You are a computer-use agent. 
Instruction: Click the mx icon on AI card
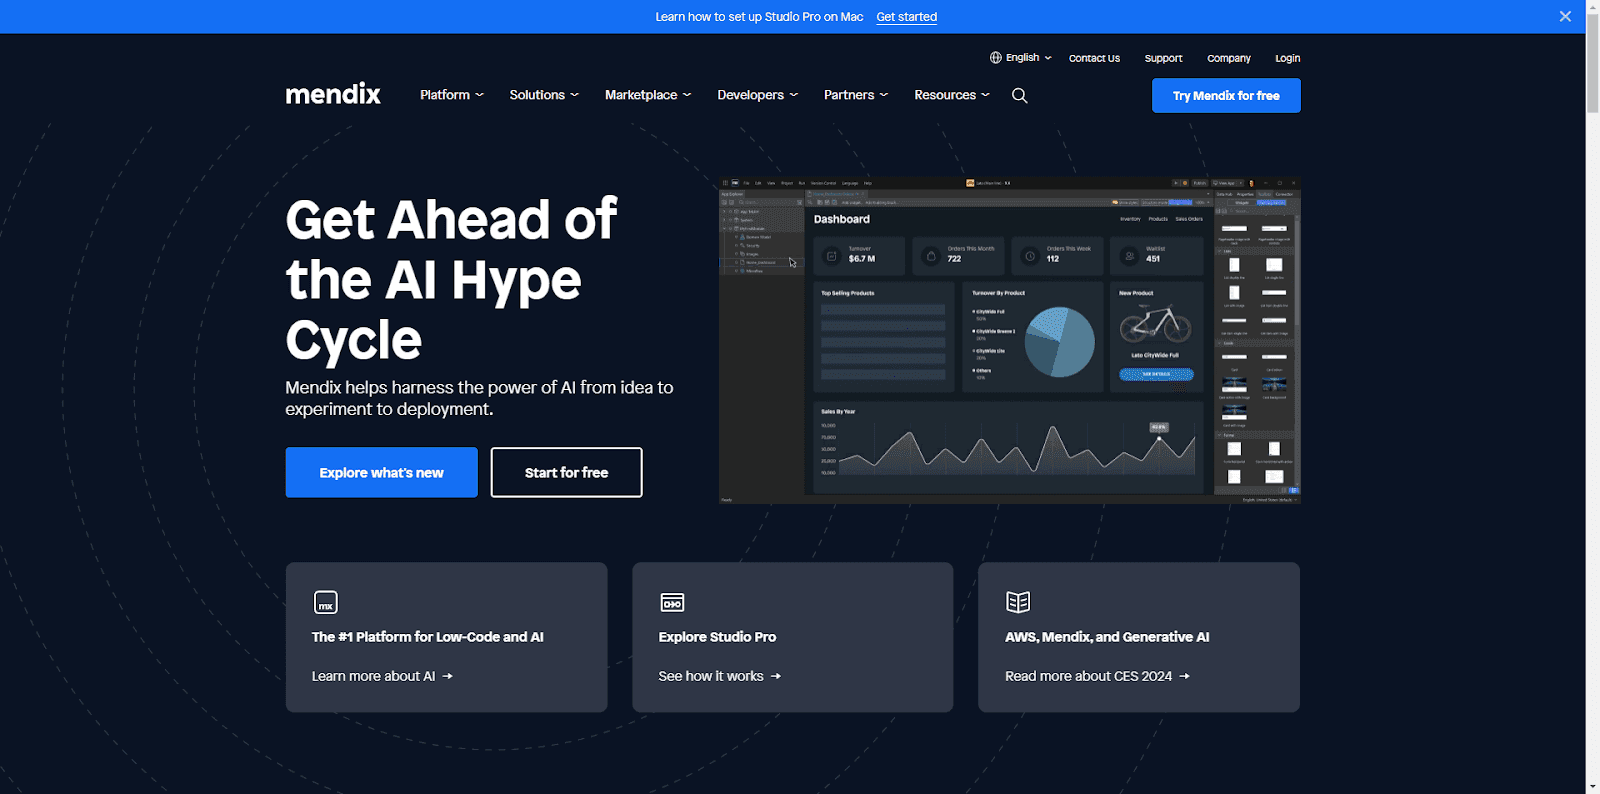(x=326, y=602)
